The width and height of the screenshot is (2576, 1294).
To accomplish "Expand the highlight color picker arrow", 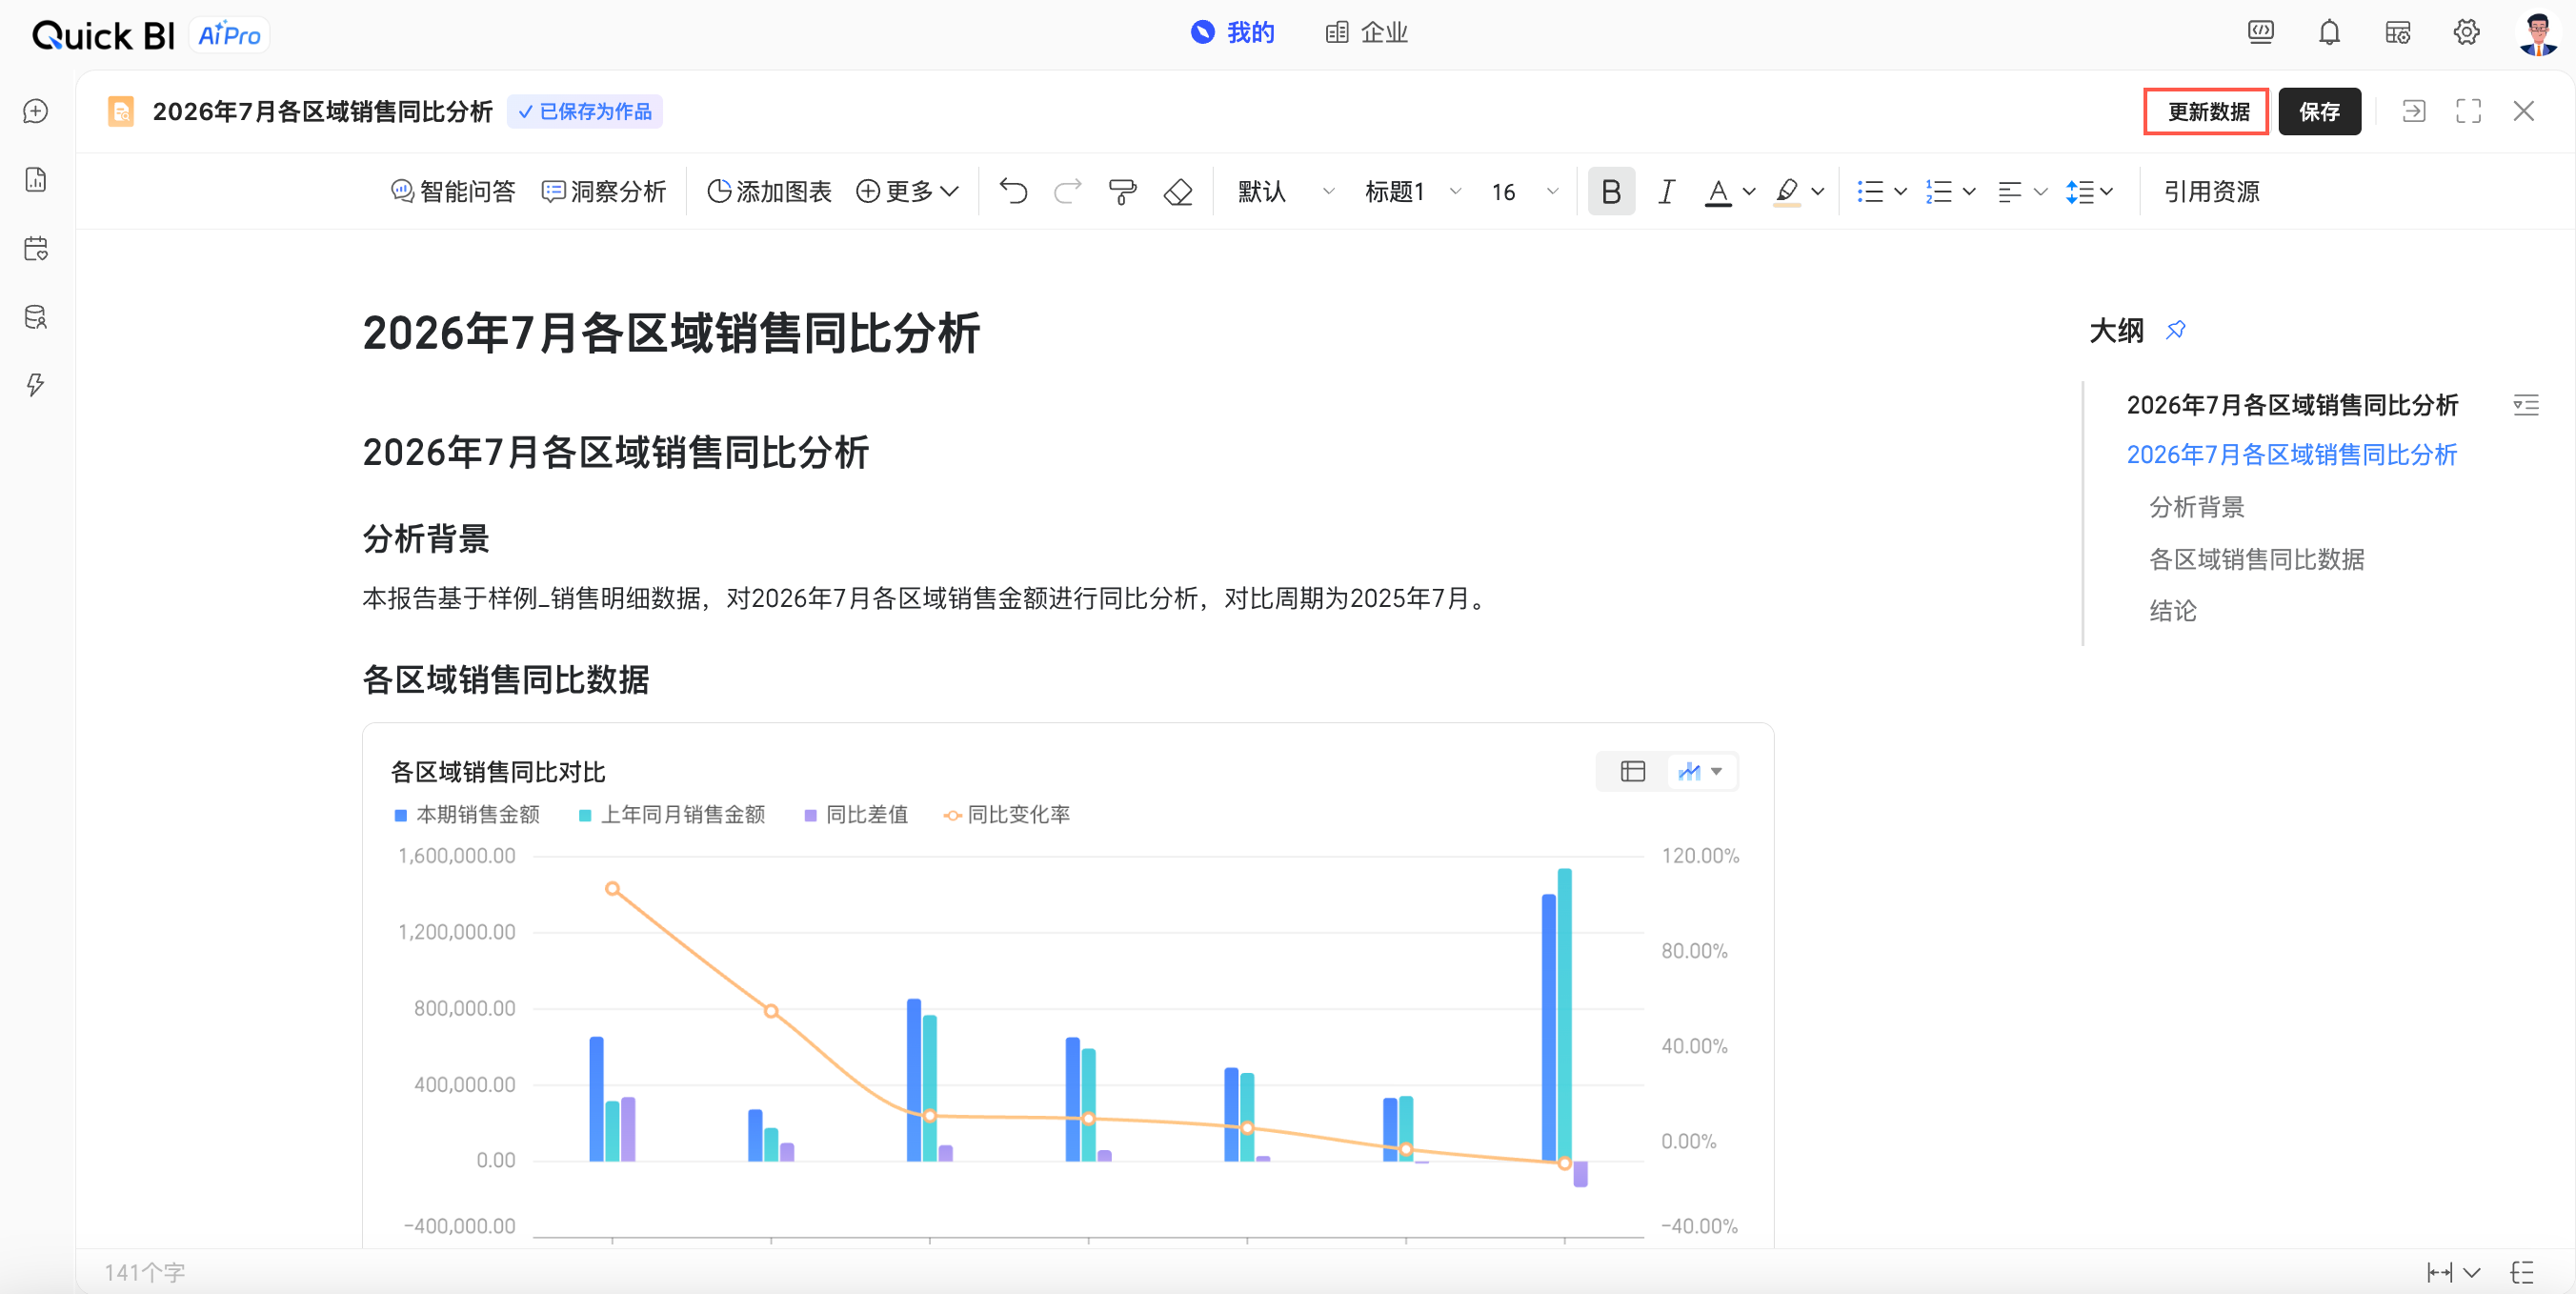I will [1818, 191].
